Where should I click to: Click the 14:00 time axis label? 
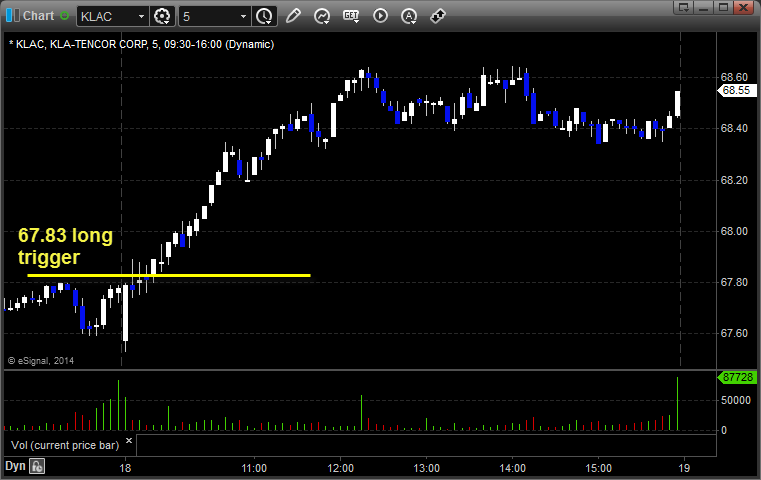tap(513, 468)
